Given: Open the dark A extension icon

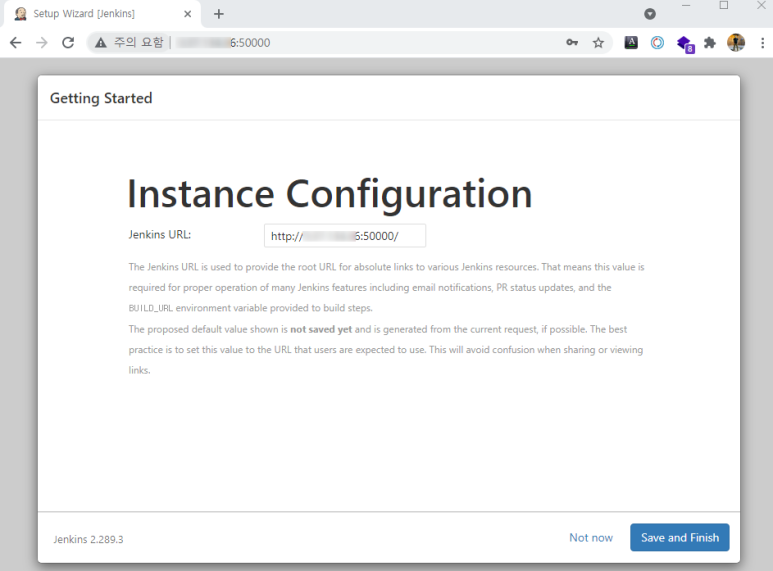Looking at the screenshot, I should click(x=631, y=43).
